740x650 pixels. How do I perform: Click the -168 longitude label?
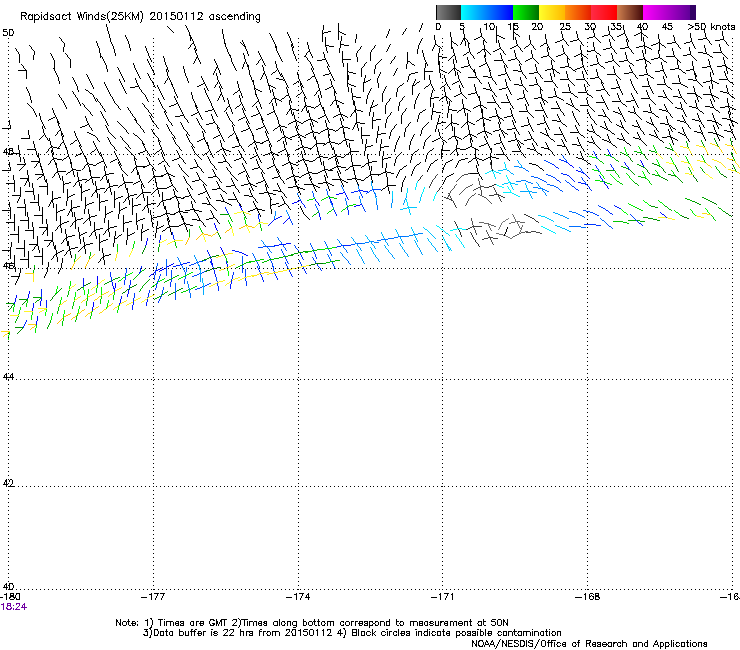[588, 597]
